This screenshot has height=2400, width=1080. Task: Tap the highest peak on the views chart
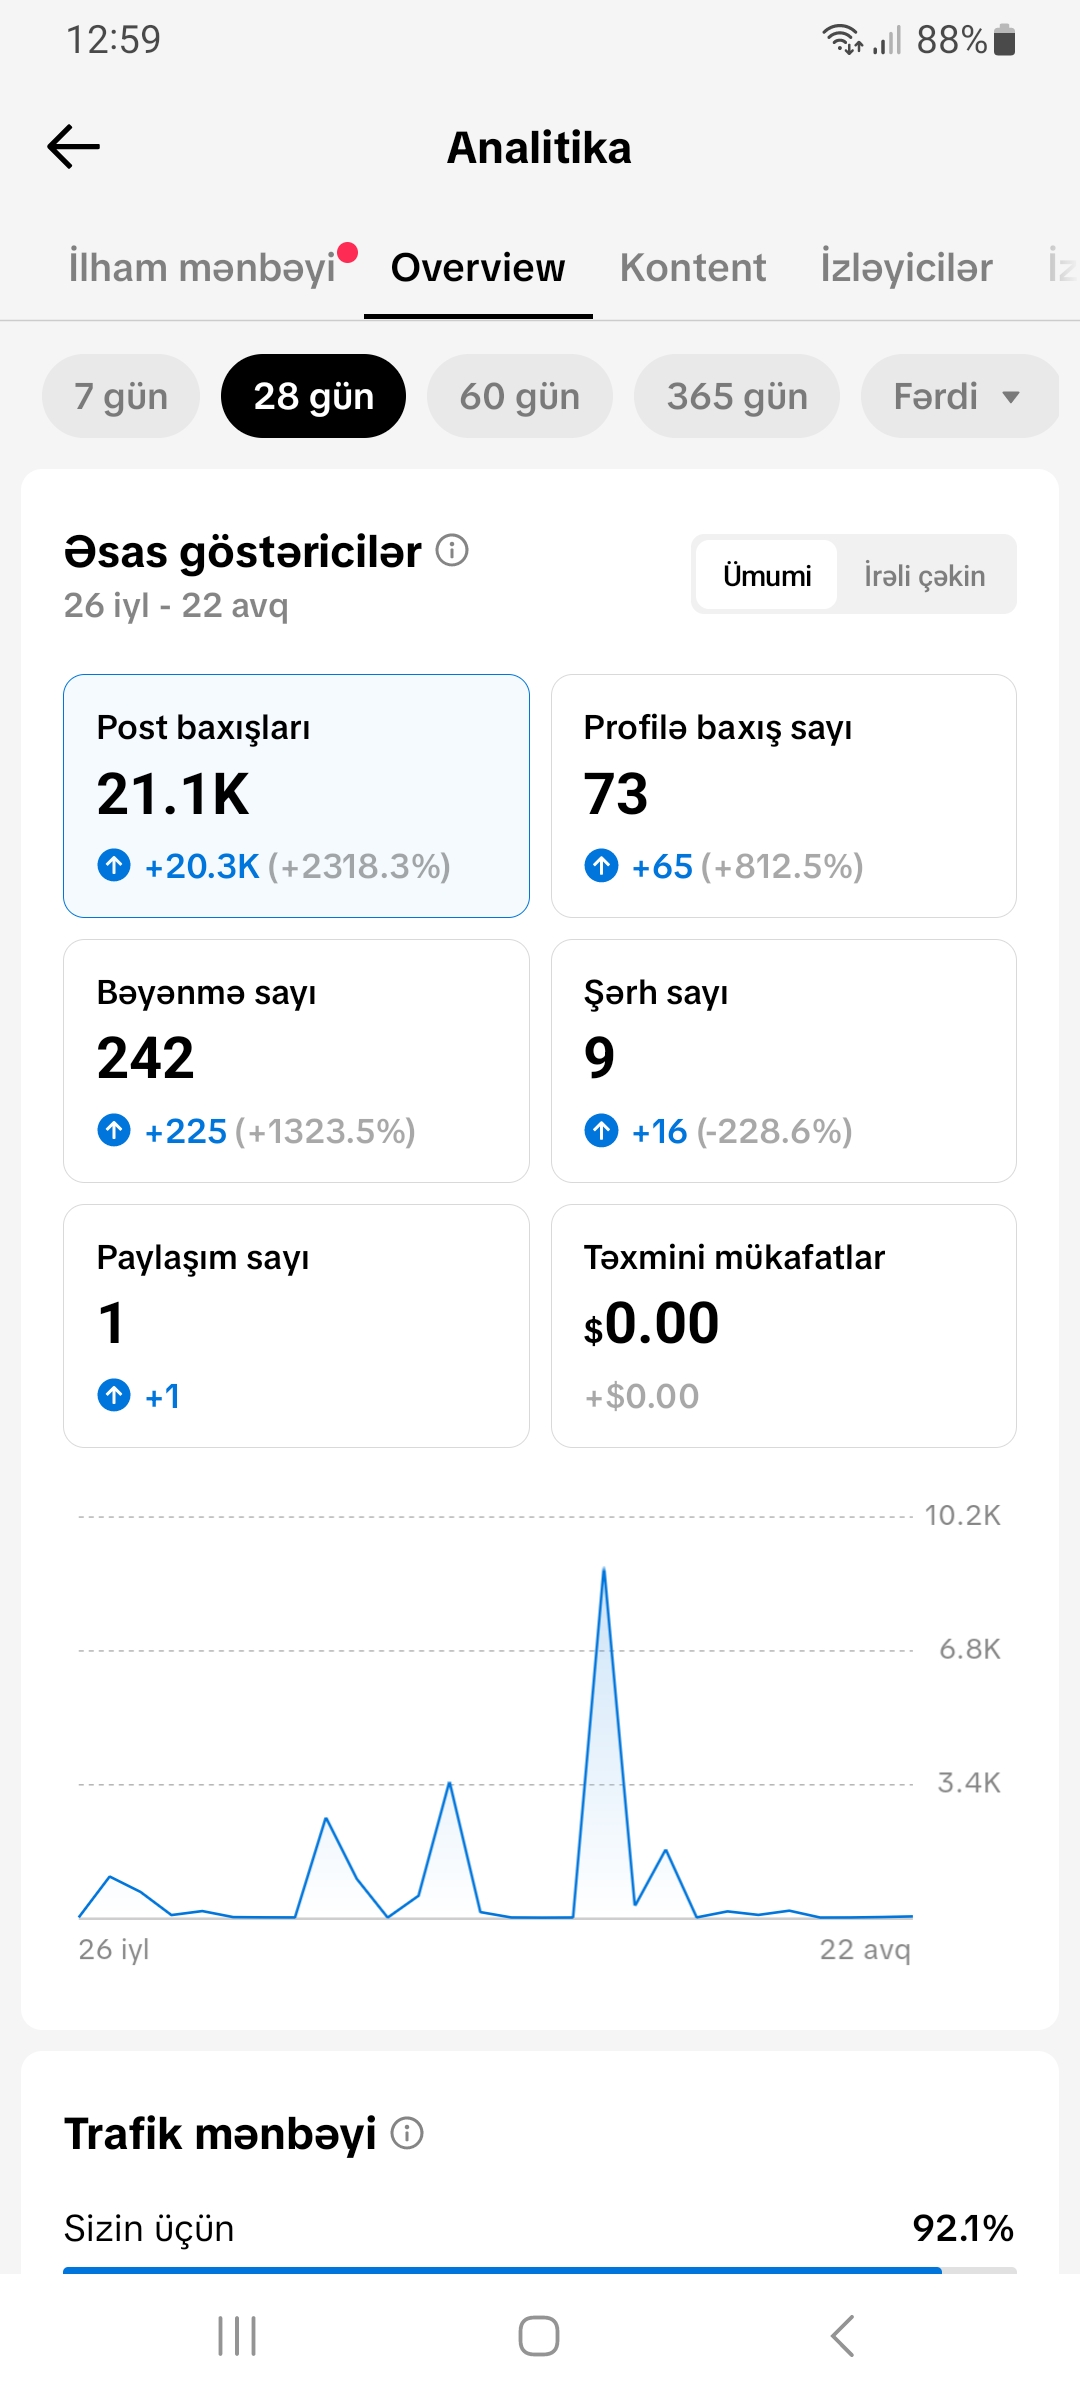pyautogui.click(x=603, y=1572)
